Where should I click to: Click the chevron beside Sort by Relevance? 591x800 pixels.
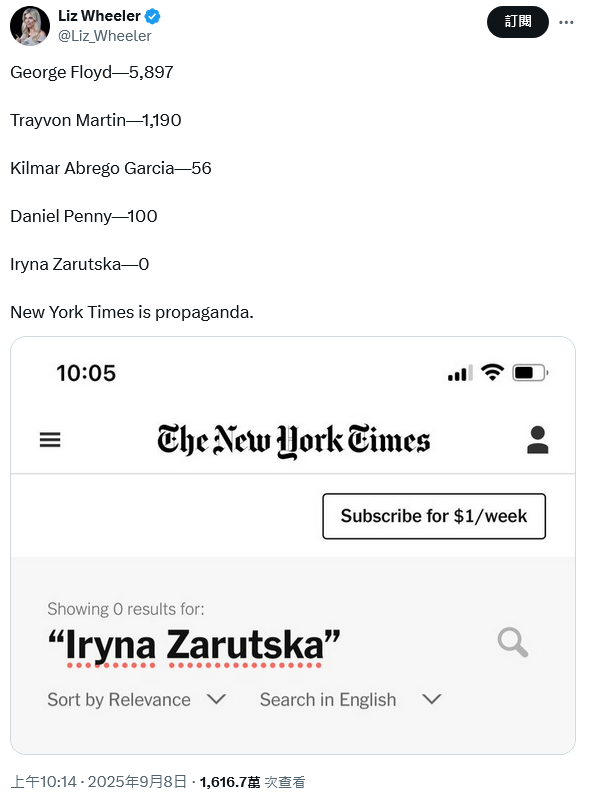[x=216, y=699]
